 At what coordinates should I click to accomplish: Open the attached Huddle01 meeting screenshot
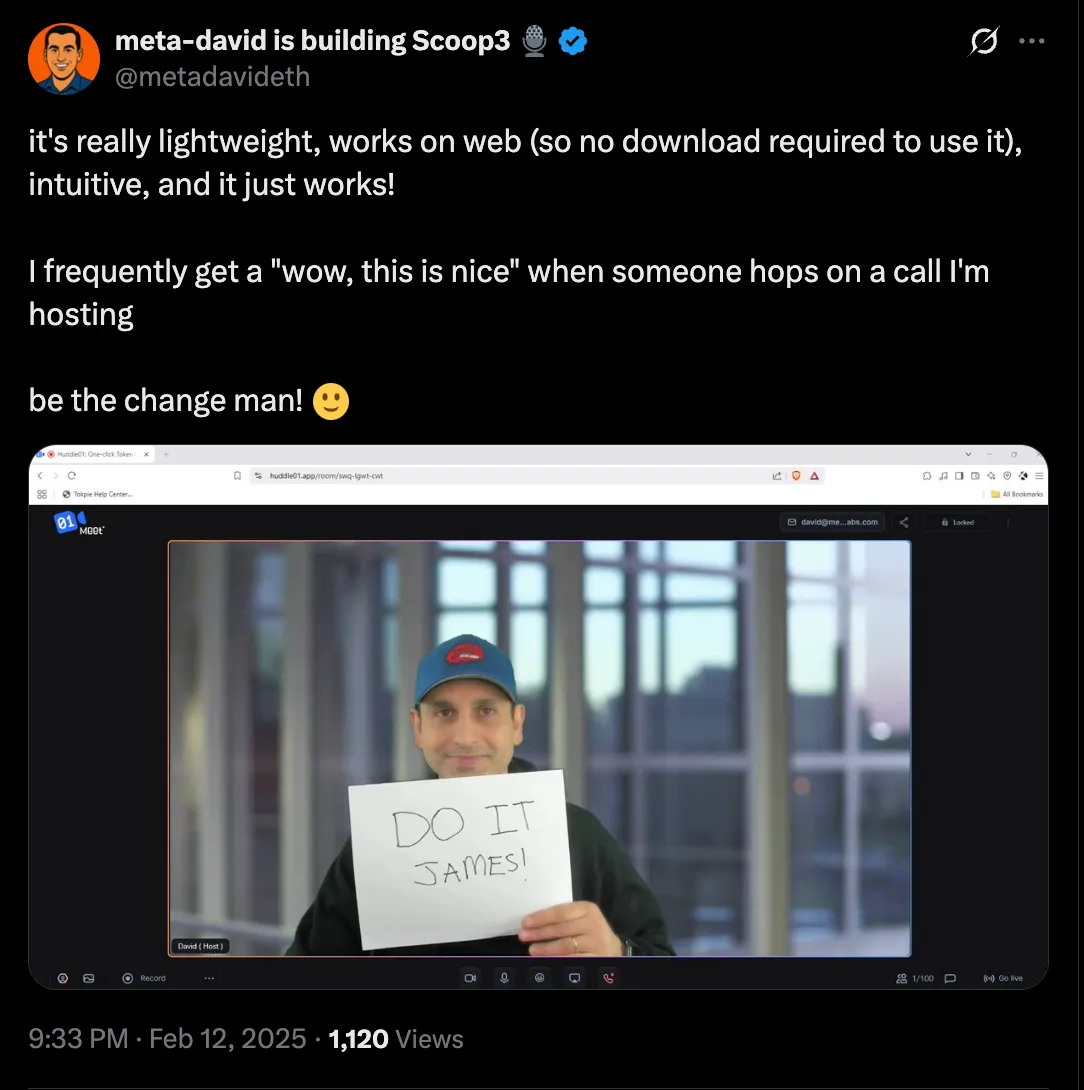click(538, 717)
